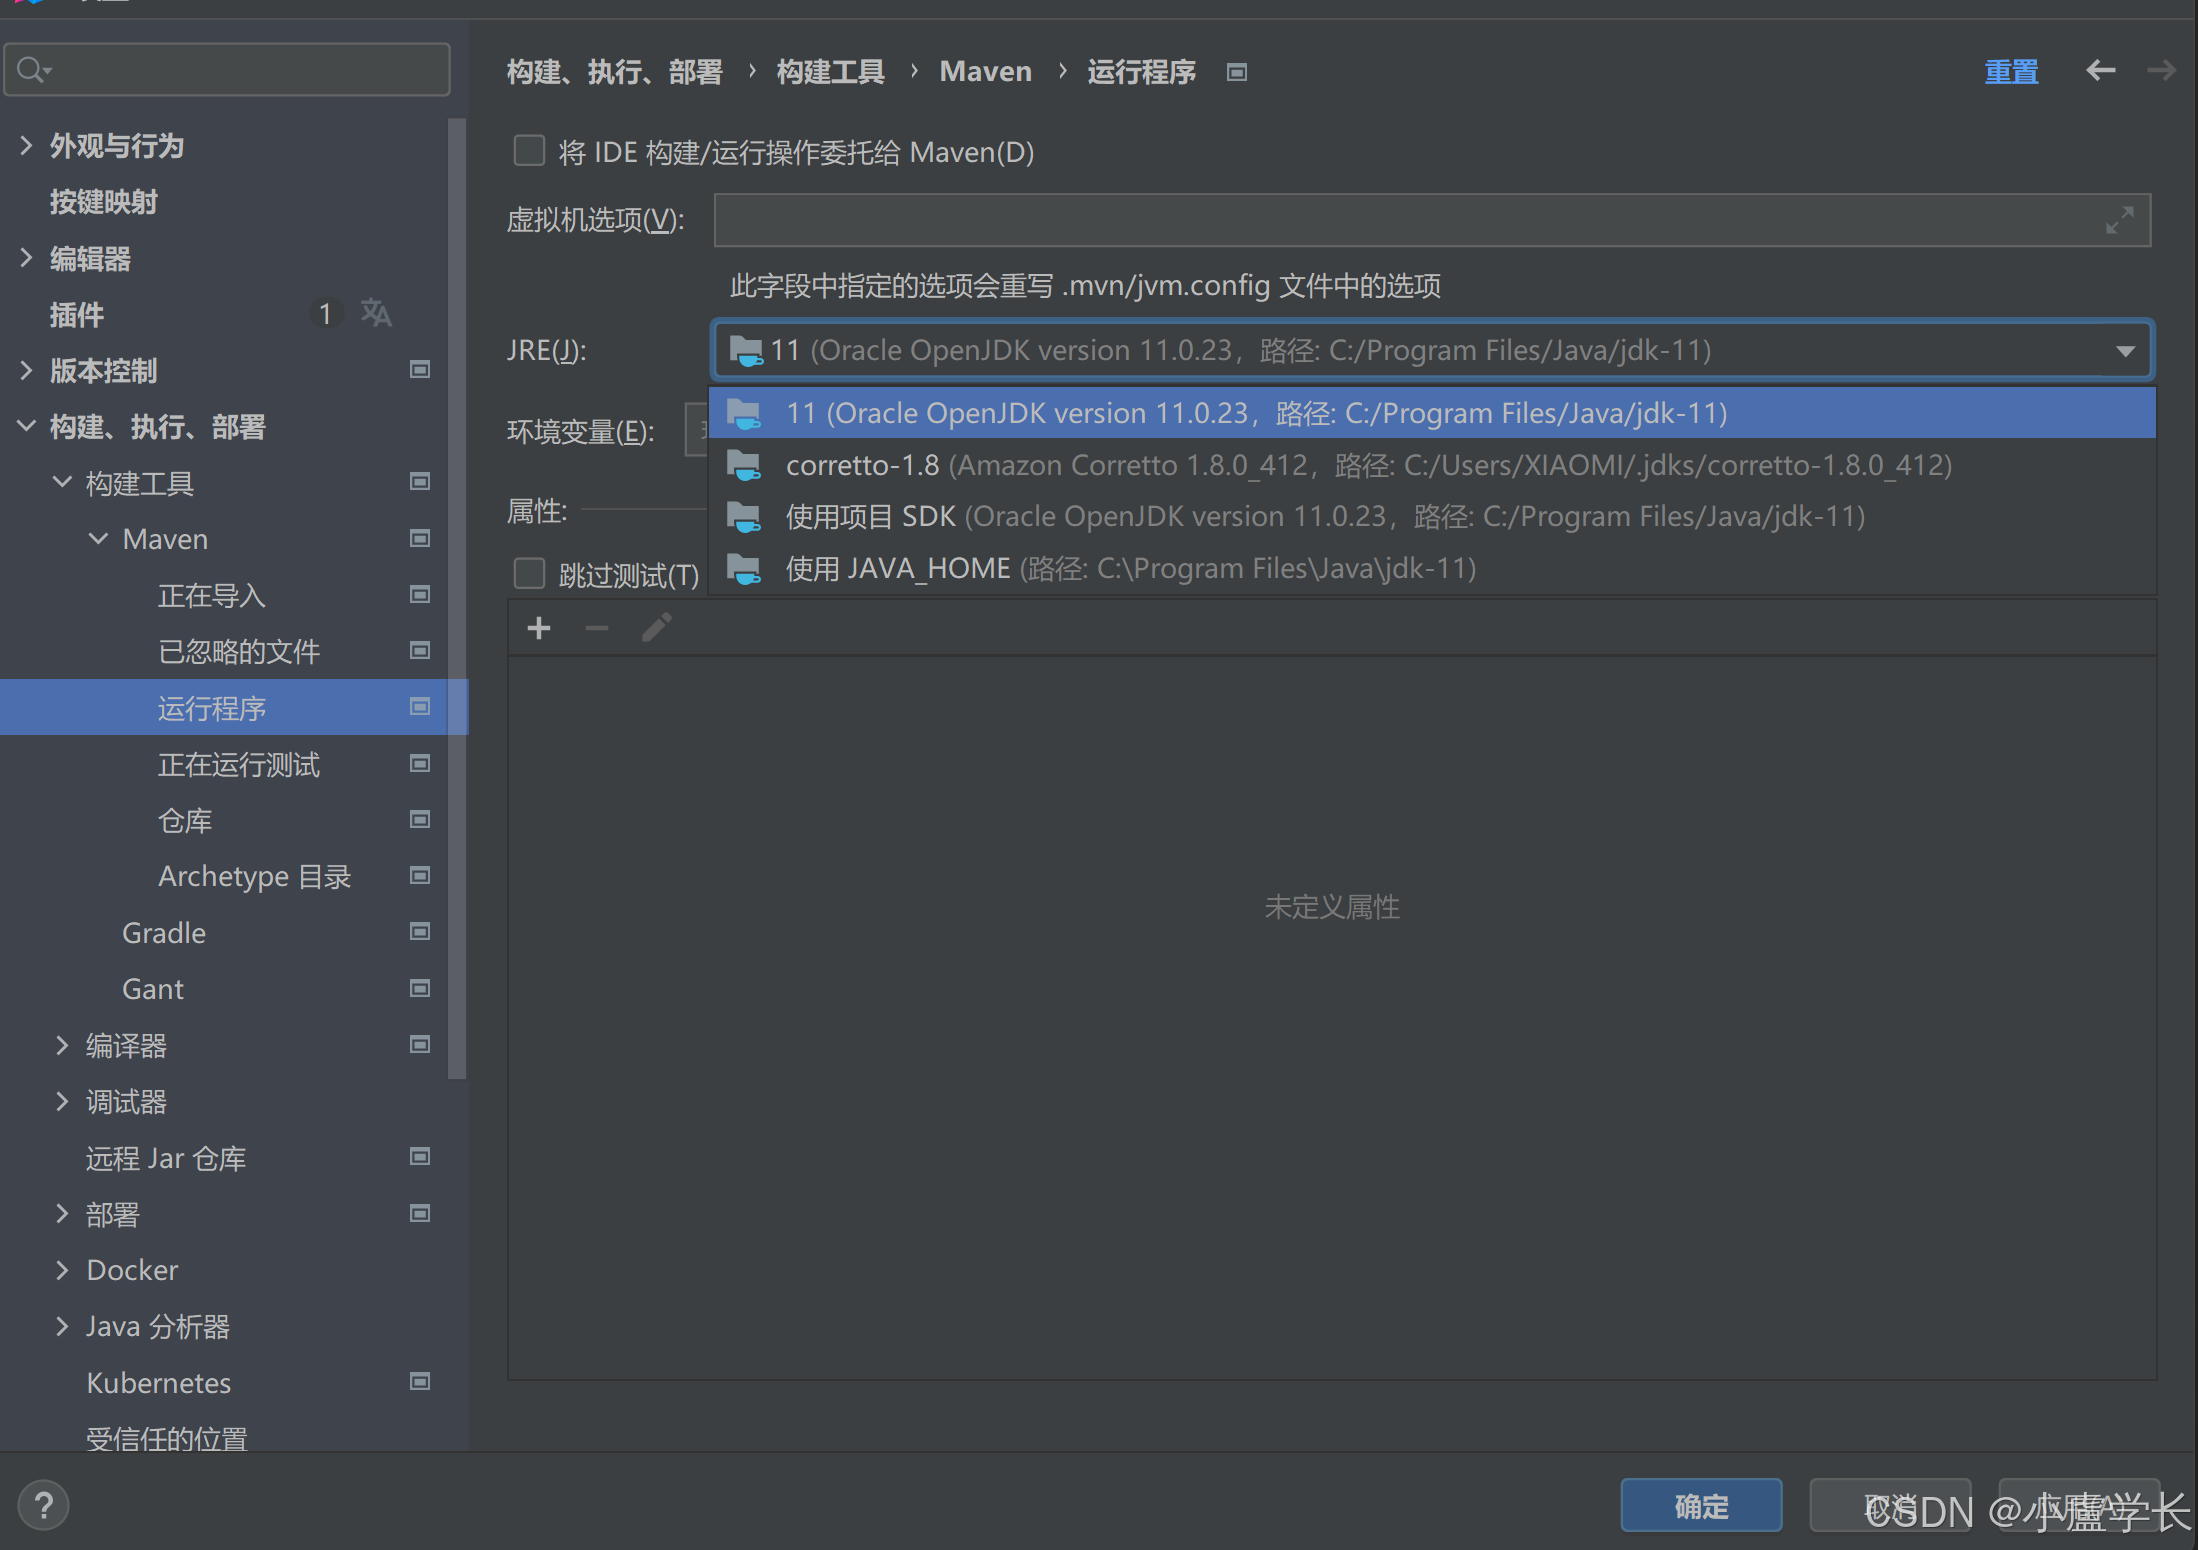Click the 确定 button
Image resolution: width=2198 pixels, height=1550 pixels.
[x=1700, y=1506]
